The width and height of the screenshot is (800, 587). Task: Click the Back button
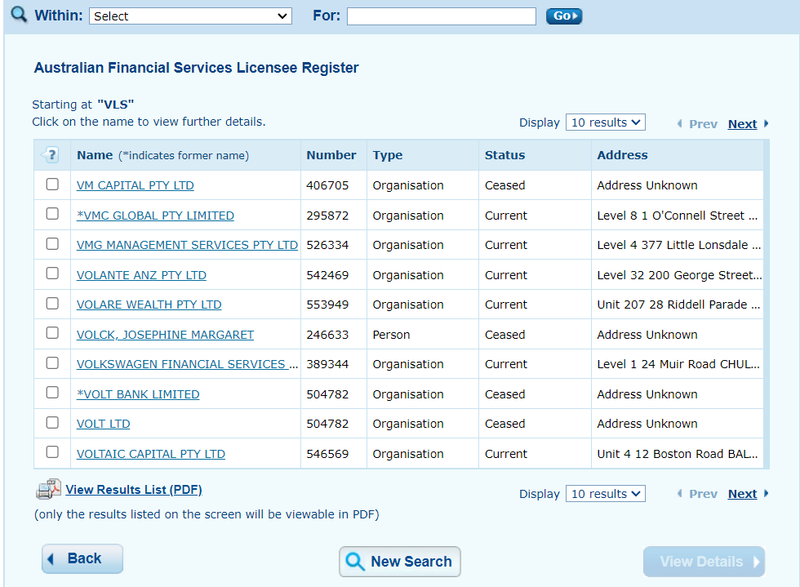point(82,558)
